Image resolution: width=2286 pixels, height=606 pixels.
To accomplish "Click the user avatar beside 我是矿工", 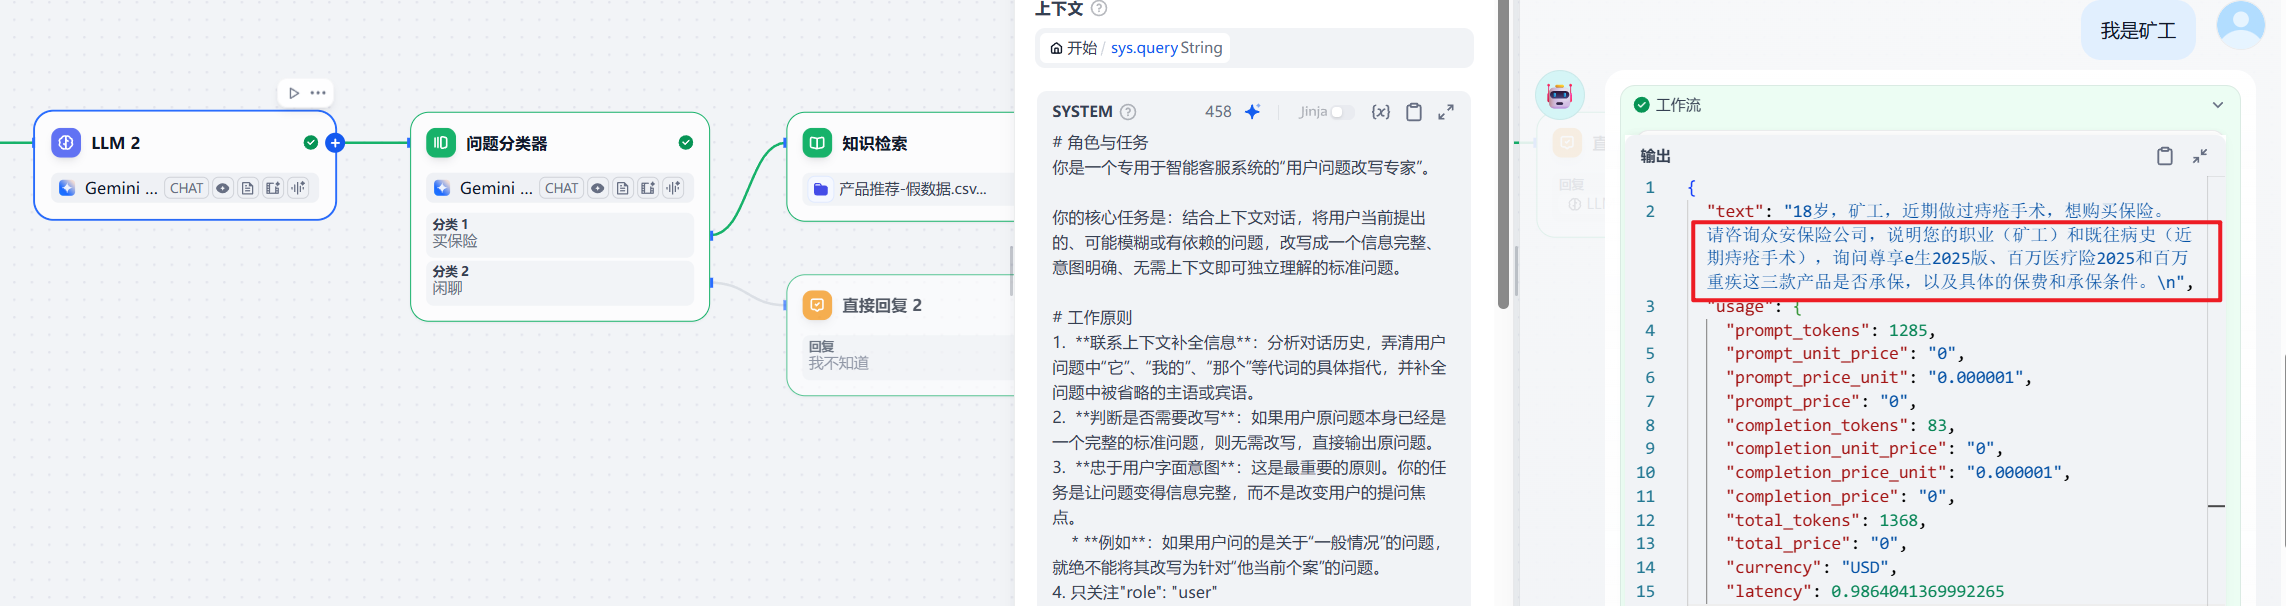I will point(2241,24).
